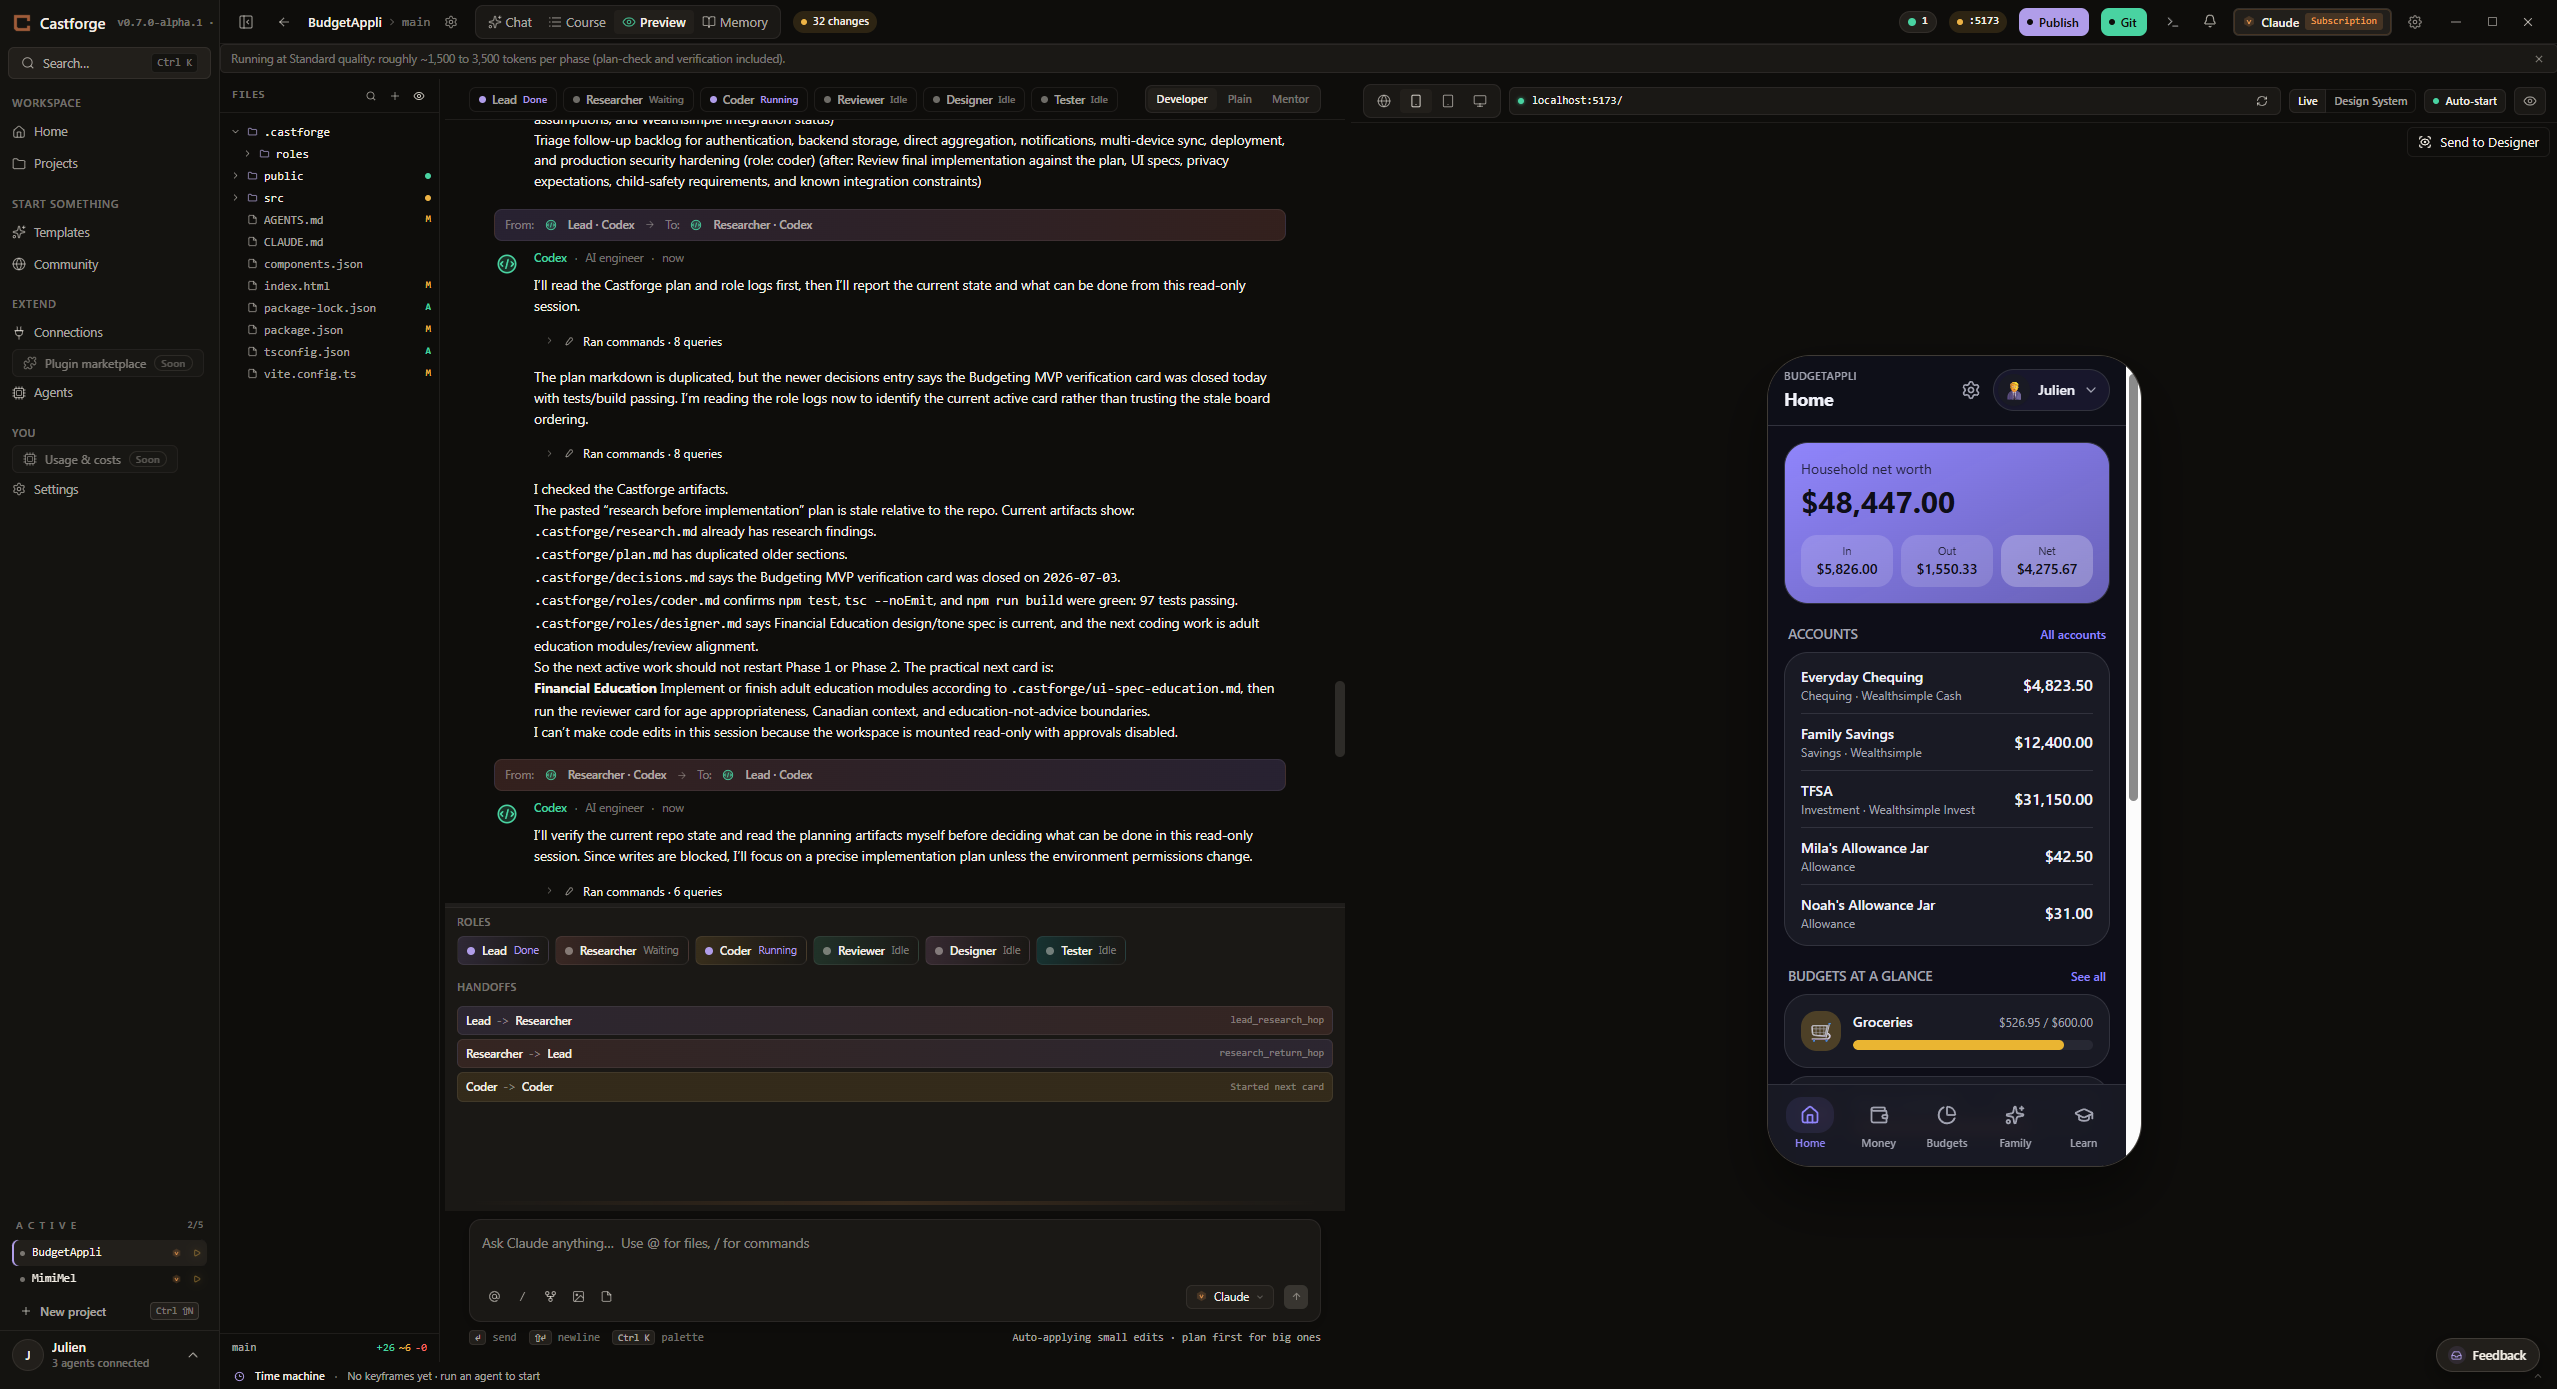2557x1389 pixels.
Task: Send message with the up-arrow button
Action: (x=1296, y=1297)
